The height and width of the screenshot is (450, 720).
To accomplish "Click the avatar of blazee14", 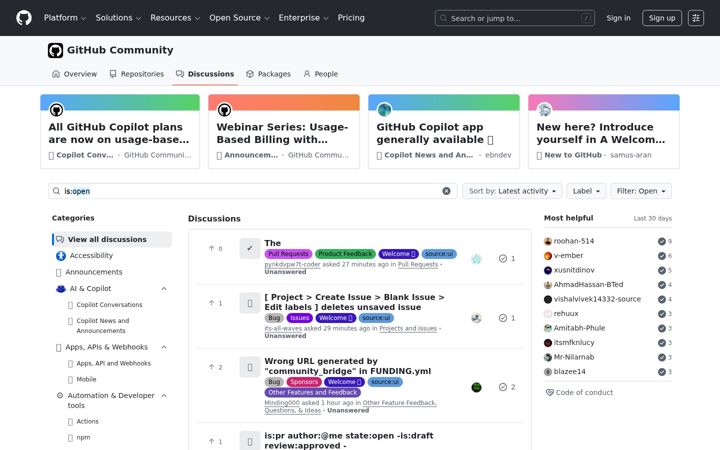I will click(548, 372).
